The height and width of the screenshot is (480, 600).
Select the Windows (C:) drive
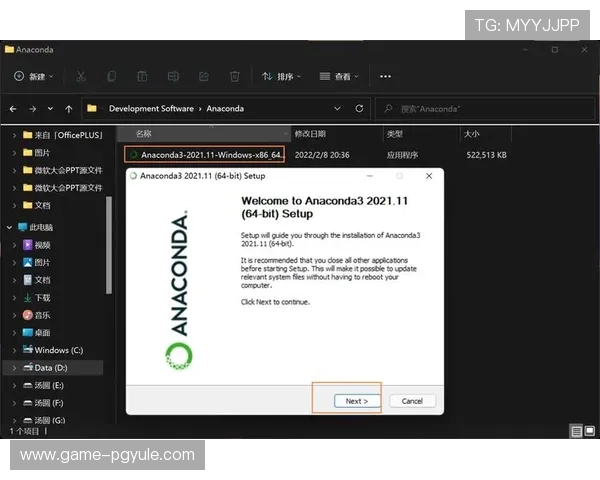pyautogui.click(x=53, y=350)
